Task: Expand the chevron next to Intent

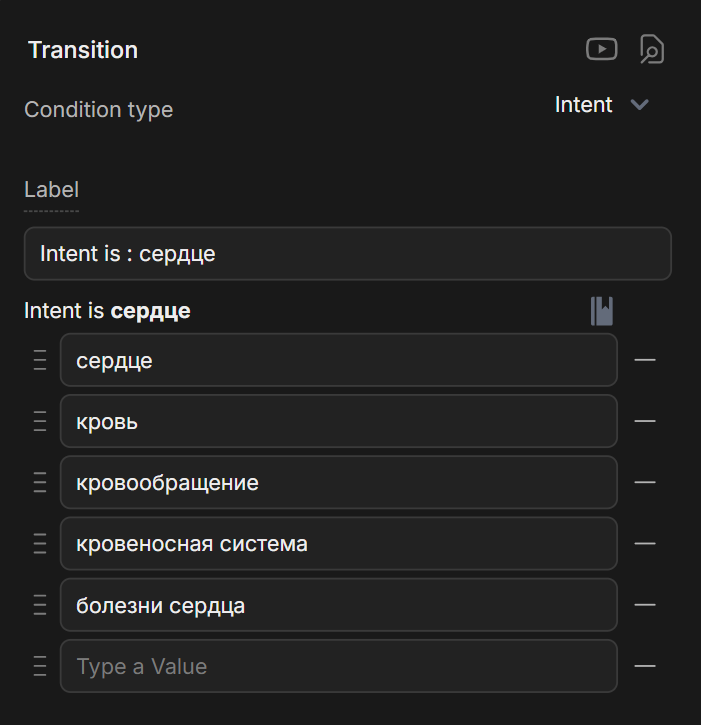Action: pos(640,105)
